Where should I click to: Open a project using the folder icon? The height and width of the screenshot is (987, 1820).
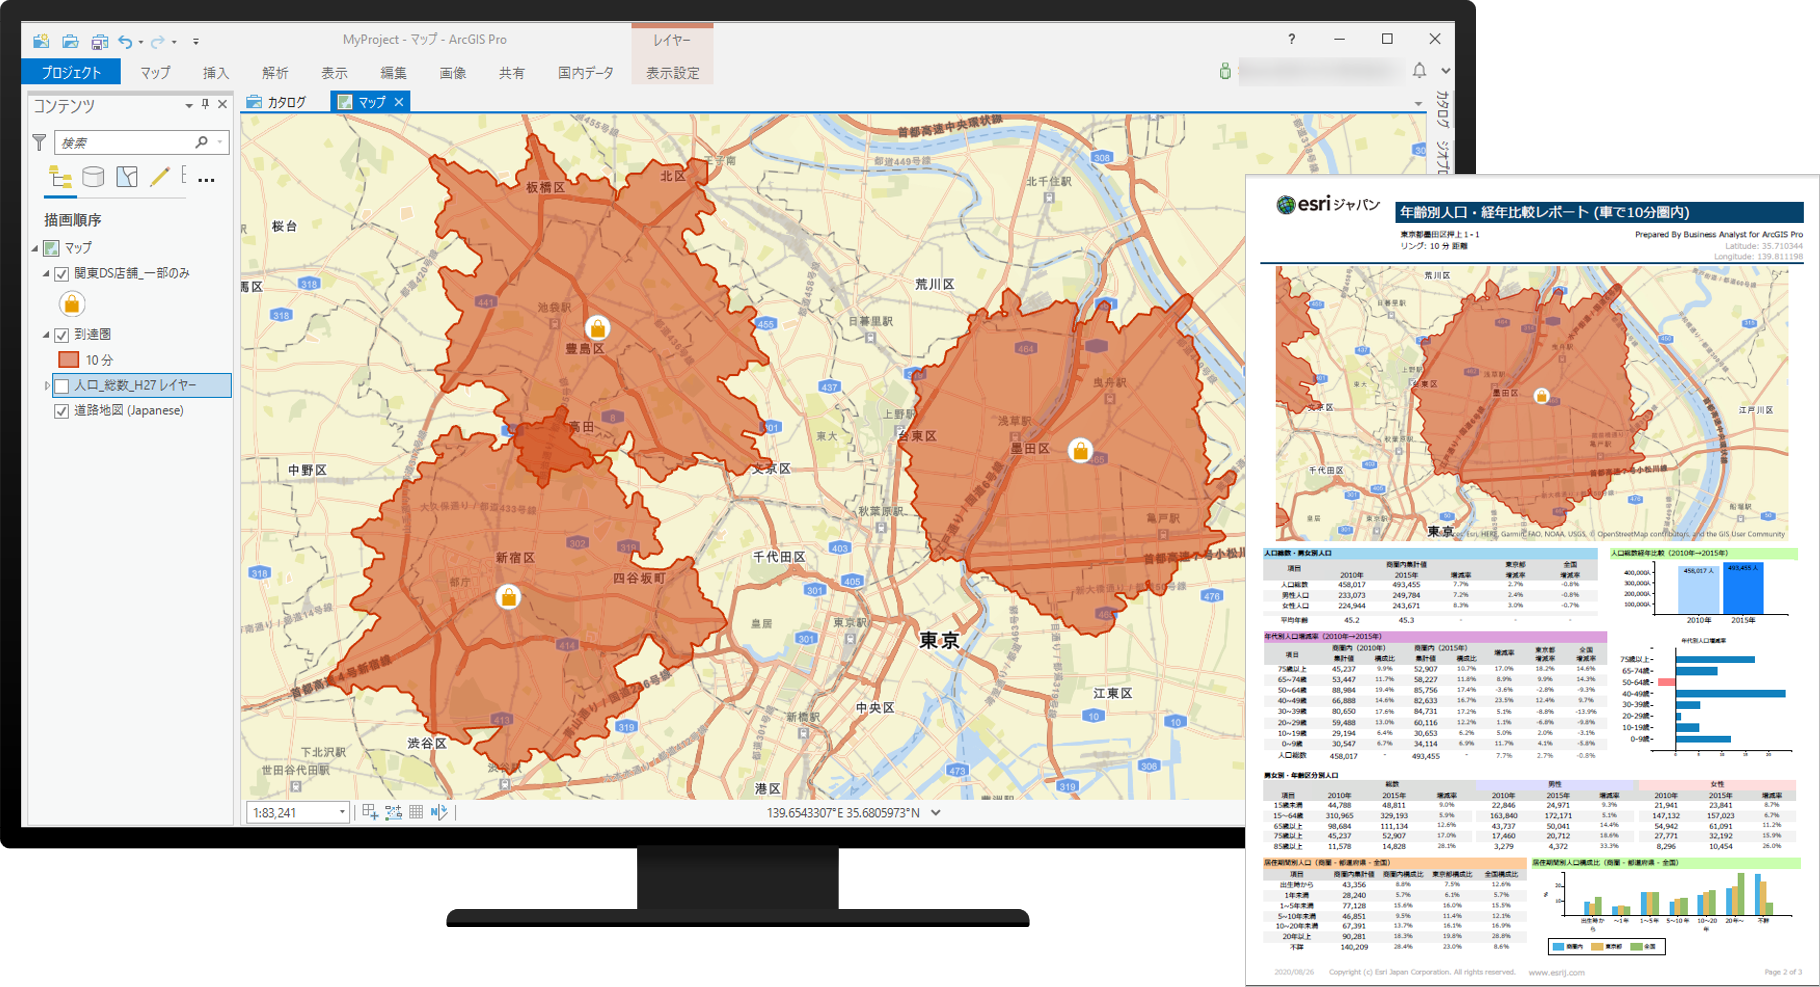pos(70,41)
